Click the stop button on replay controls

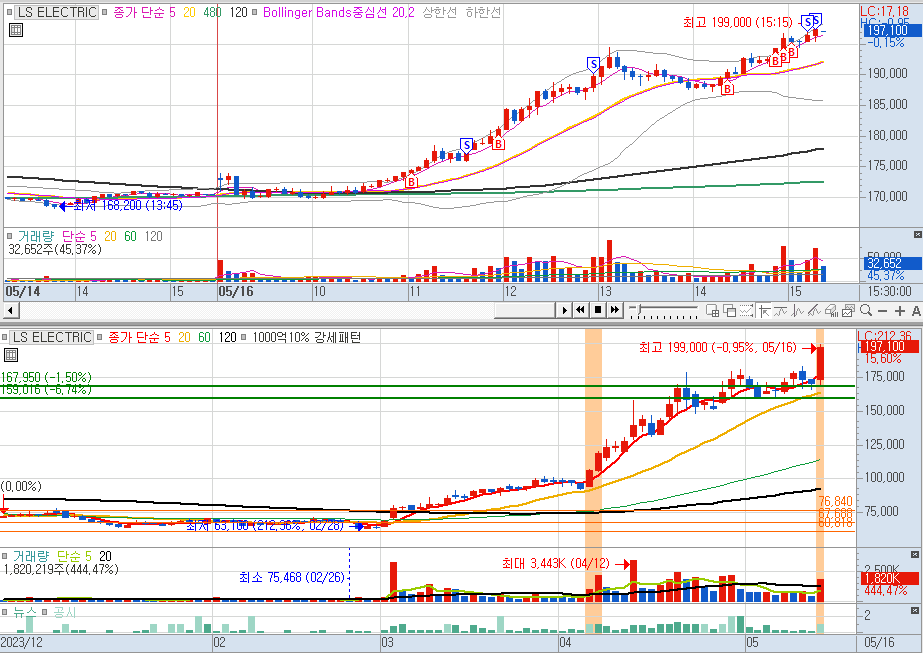[x=597, y=310]
